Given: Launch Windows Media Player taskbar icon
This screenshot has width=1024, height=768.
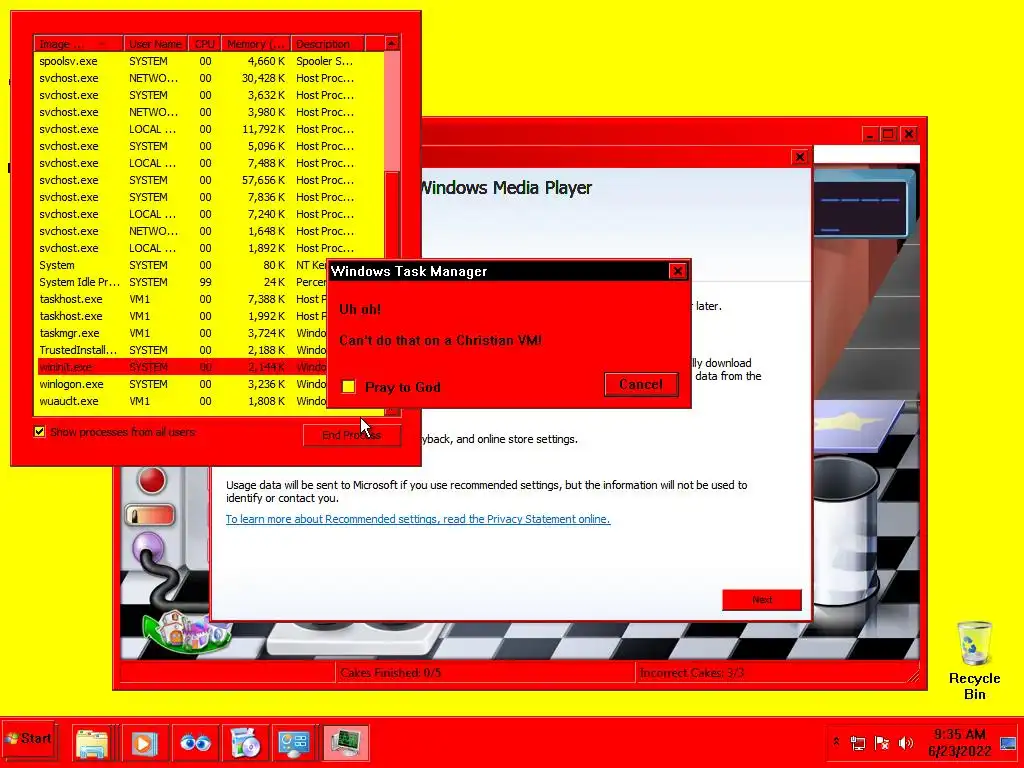Looking at the screenshot, I should [145, 743].
